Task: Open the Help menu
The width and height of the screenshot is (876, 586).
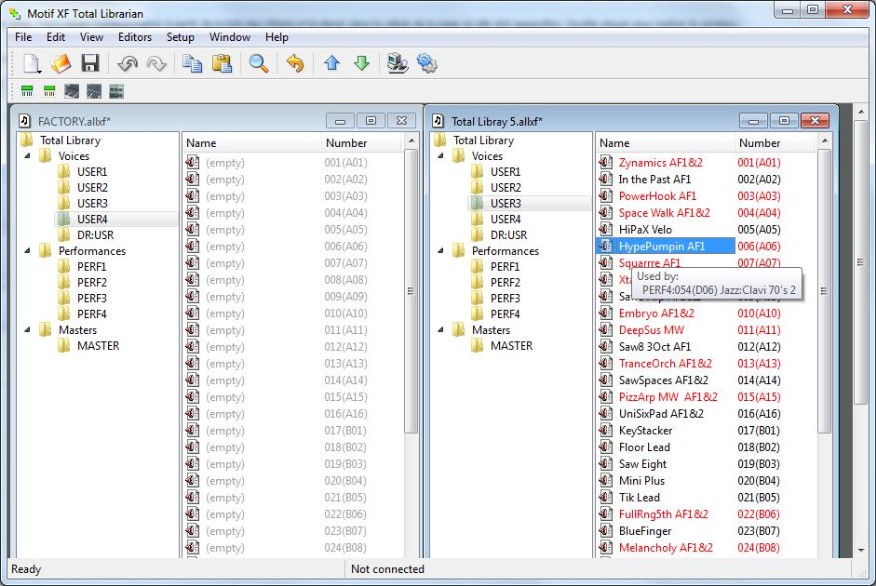Action: pos(277,37)
